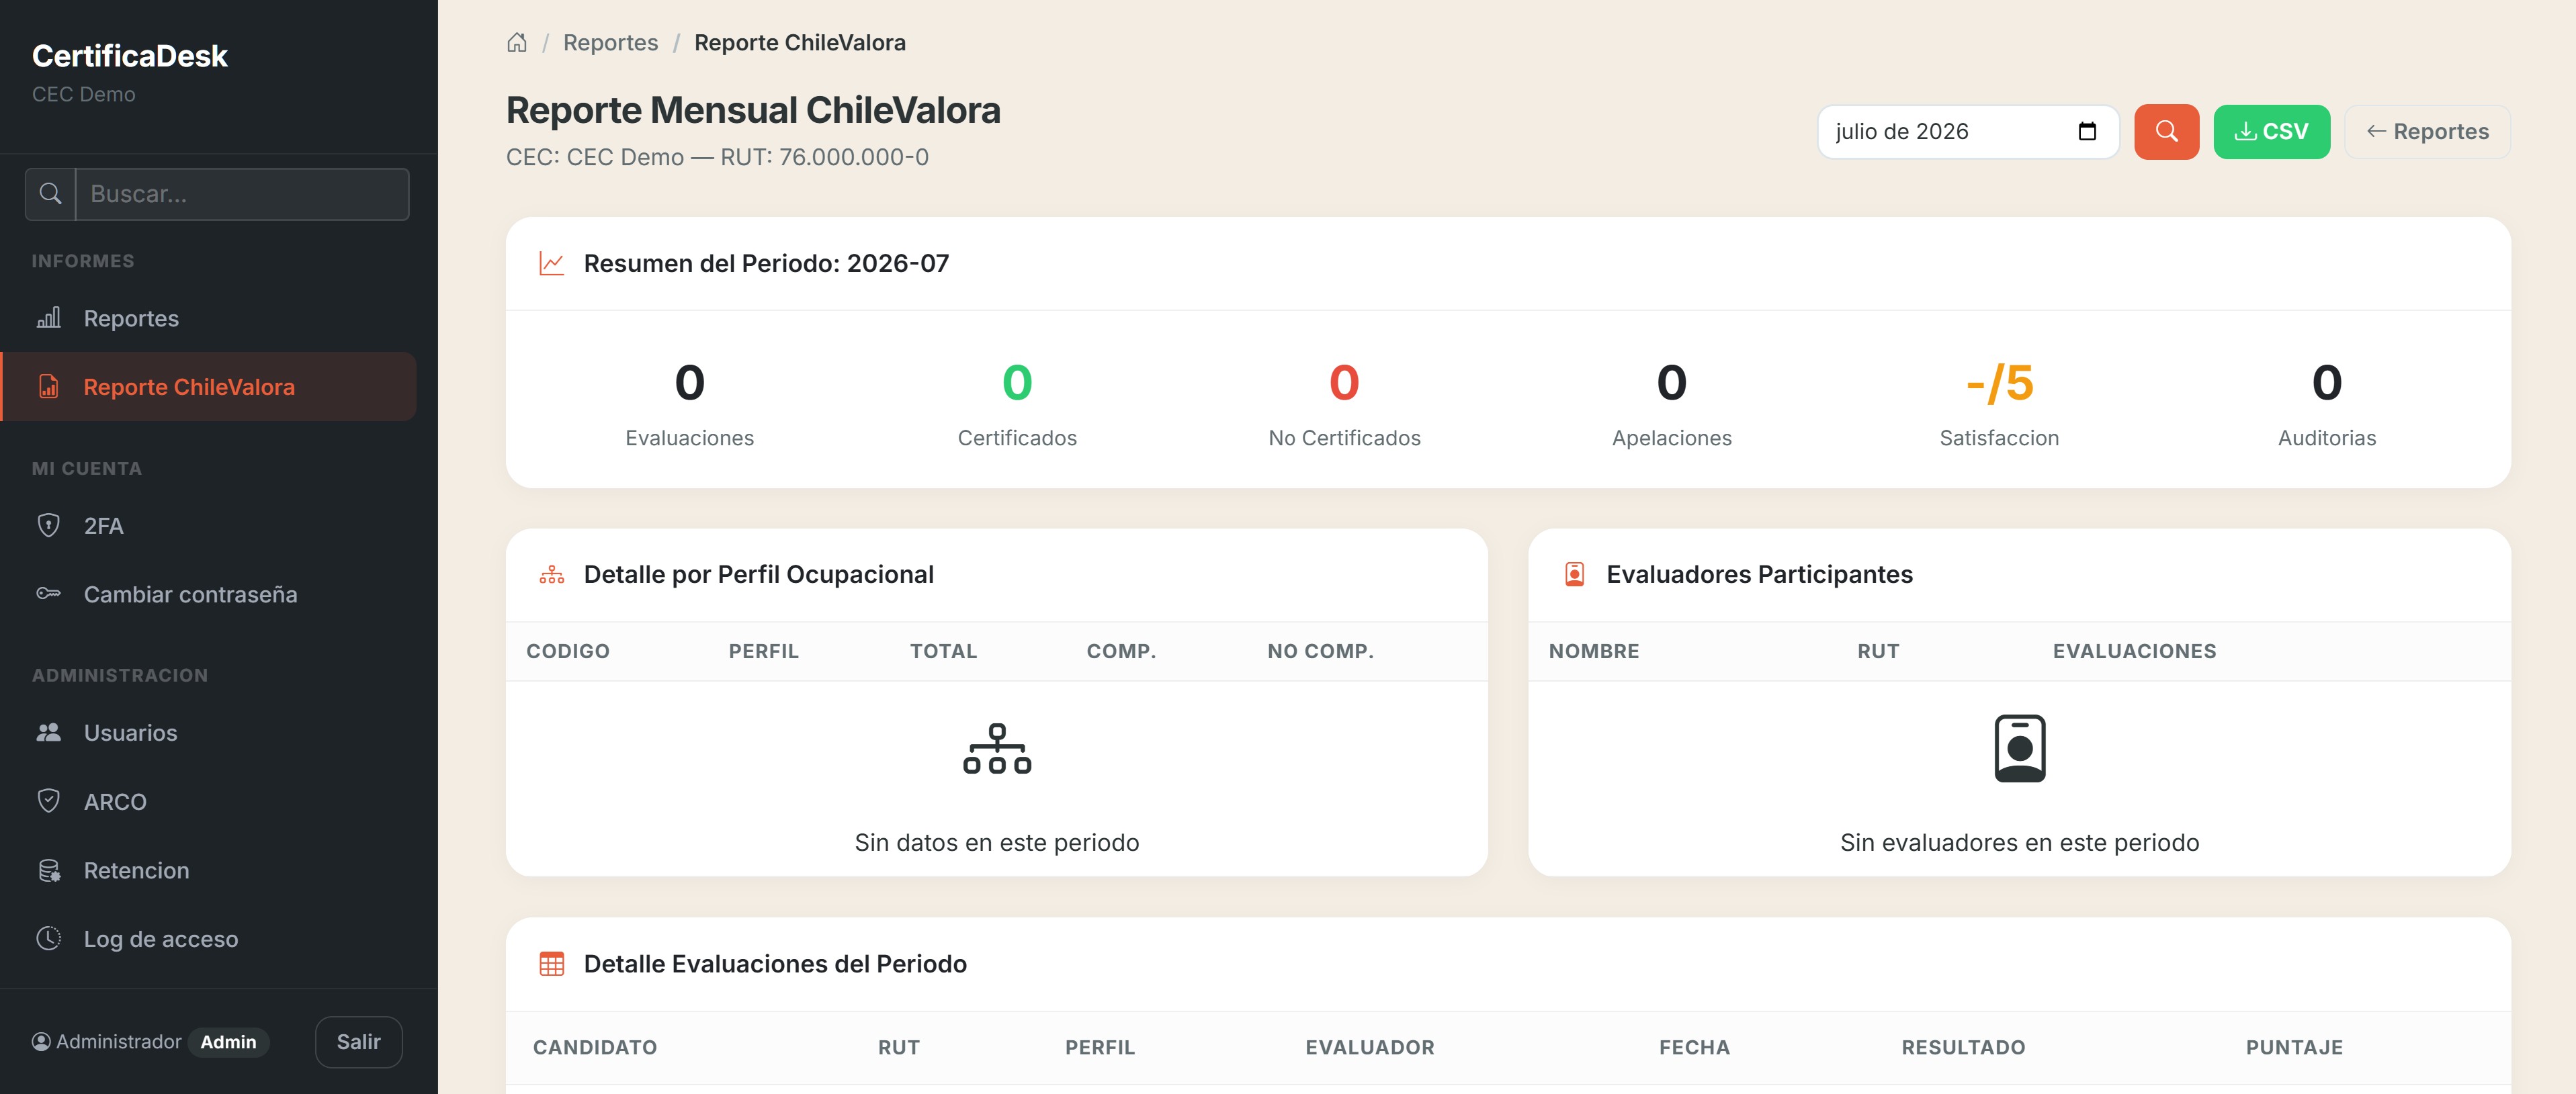2576x1094 pixels.
Task: Click the EVALUACIONES column header
Action: click(2134, 652)
